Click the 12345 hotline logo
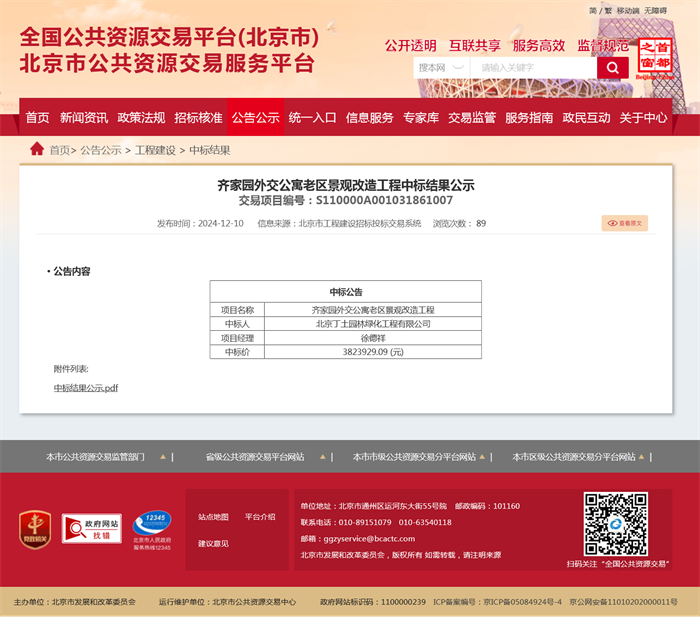This screenshot has height=617, width=700. [x=152, y=530]
